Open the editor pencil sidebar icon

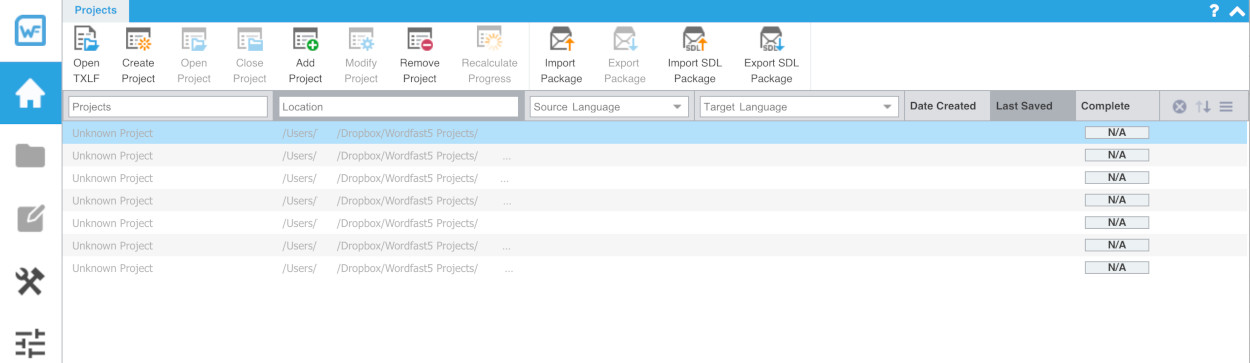point(30,218)
